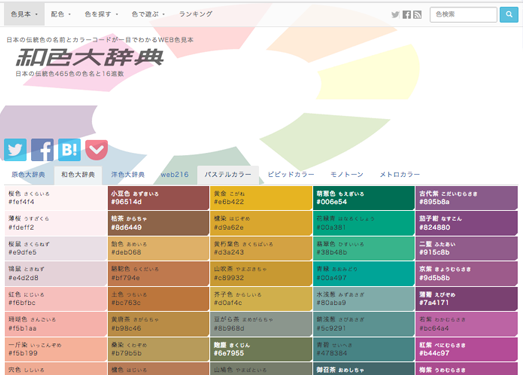The image size is (523, 375).
Task: Select the #478384 swatch
Action: (x=364, y=349)
